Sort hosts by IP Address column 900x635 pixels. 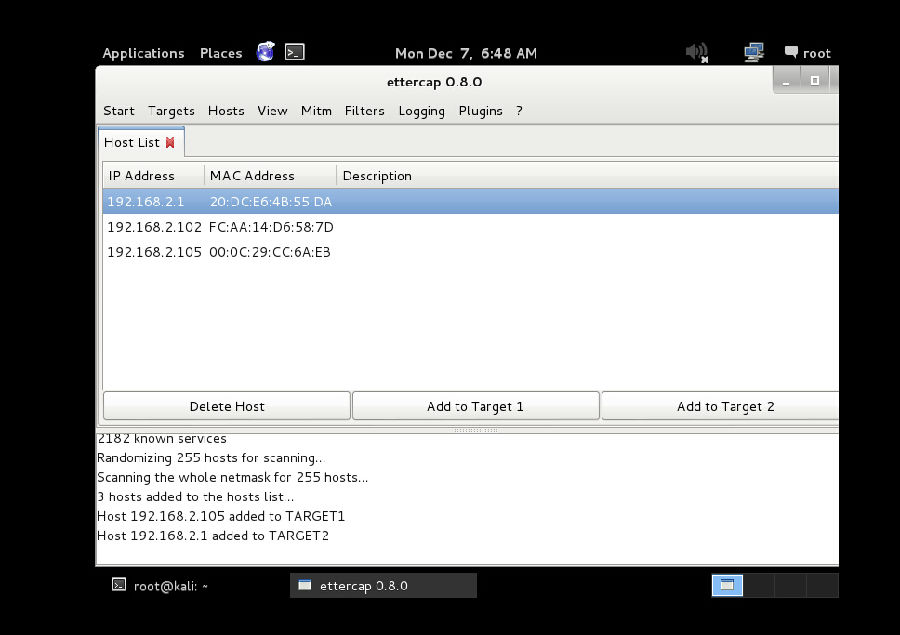[153, 176]
